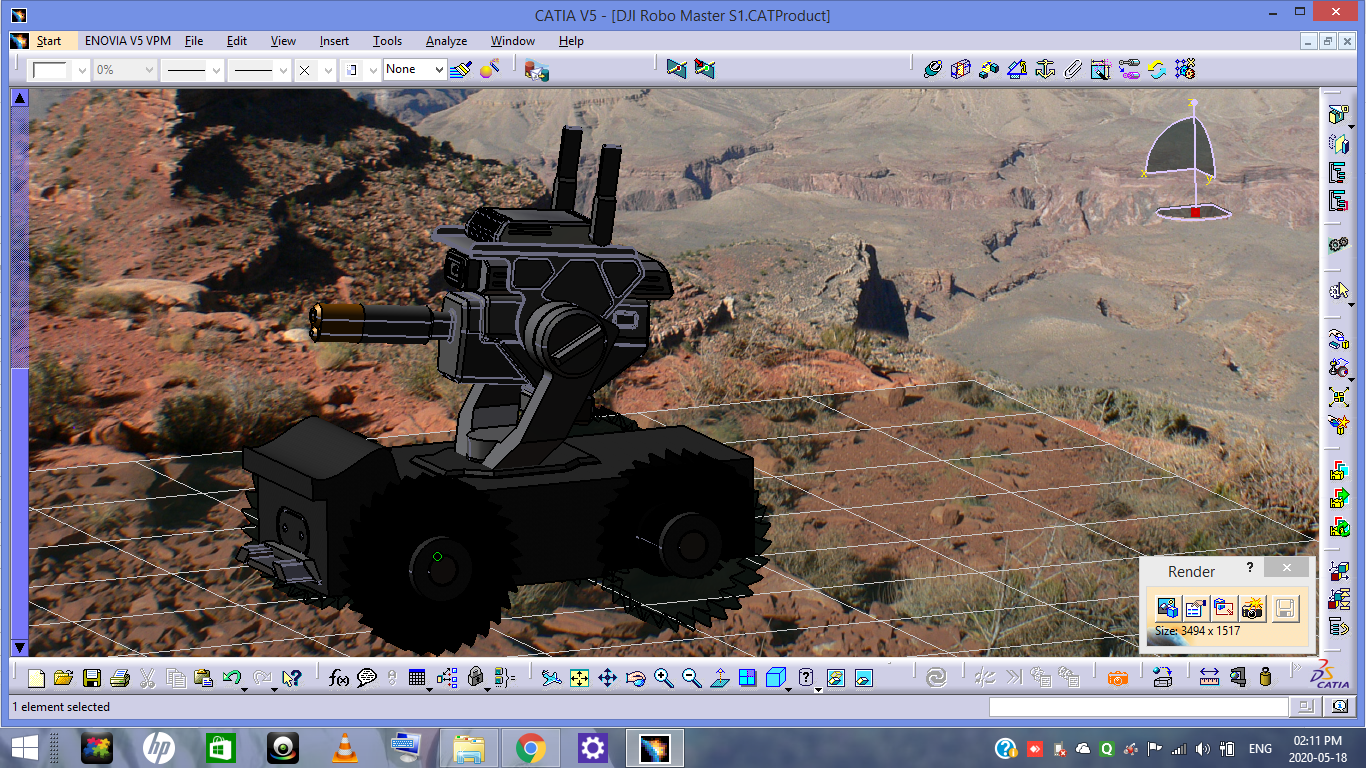Open the Formula f(x) tool
The height and width of the screenshot is (768, 1366).
pos(338,678)
